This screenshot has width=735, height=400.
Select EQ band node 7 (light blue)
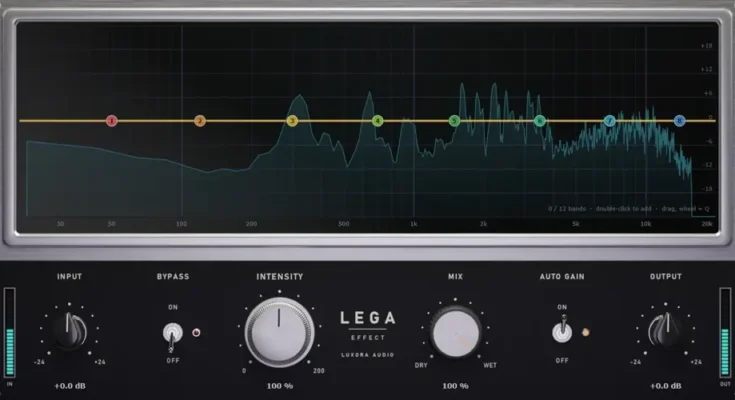609,121
